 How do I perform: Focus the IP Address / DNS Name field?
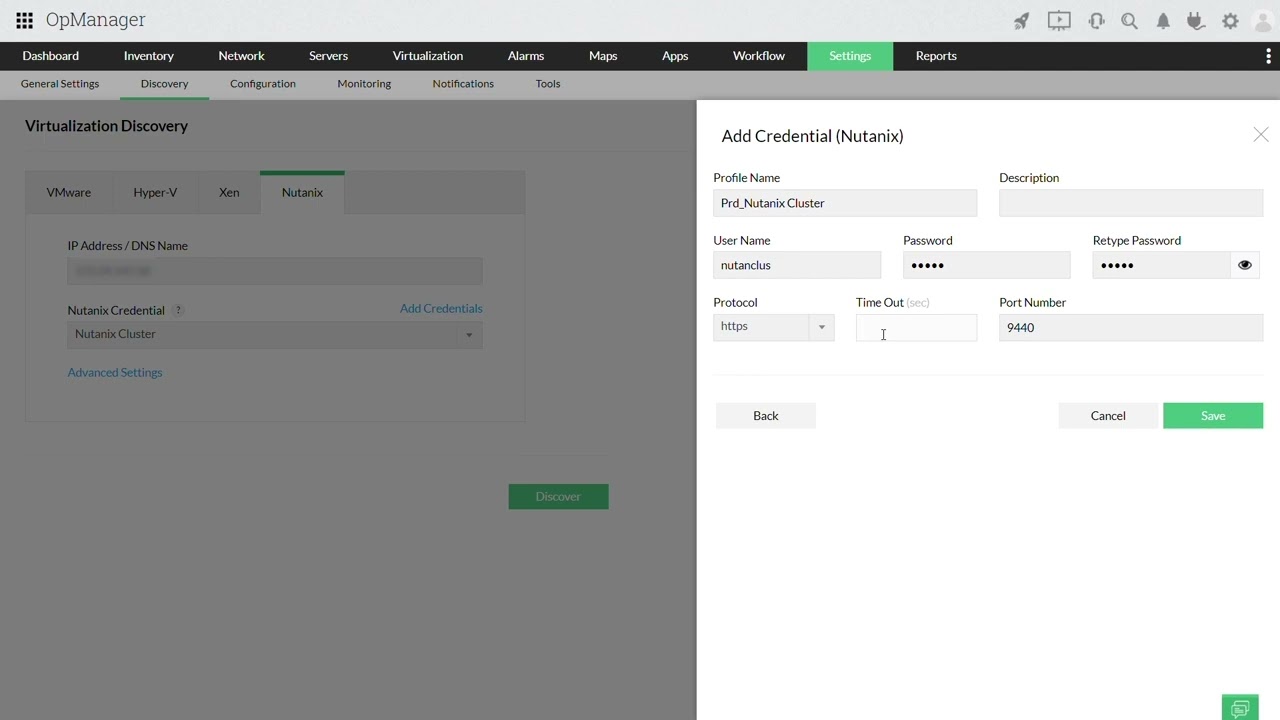tap(275, 271)
